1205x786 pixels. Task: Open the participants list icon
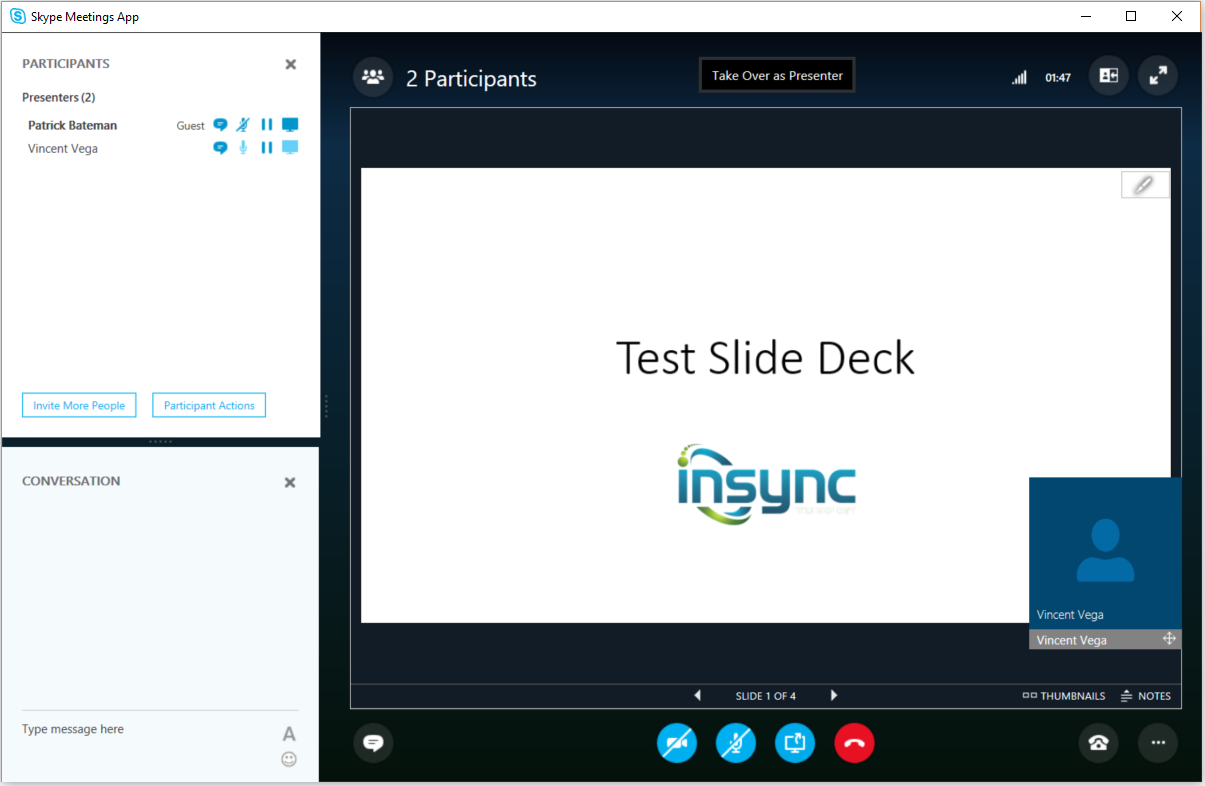click(x=373, y=76)
